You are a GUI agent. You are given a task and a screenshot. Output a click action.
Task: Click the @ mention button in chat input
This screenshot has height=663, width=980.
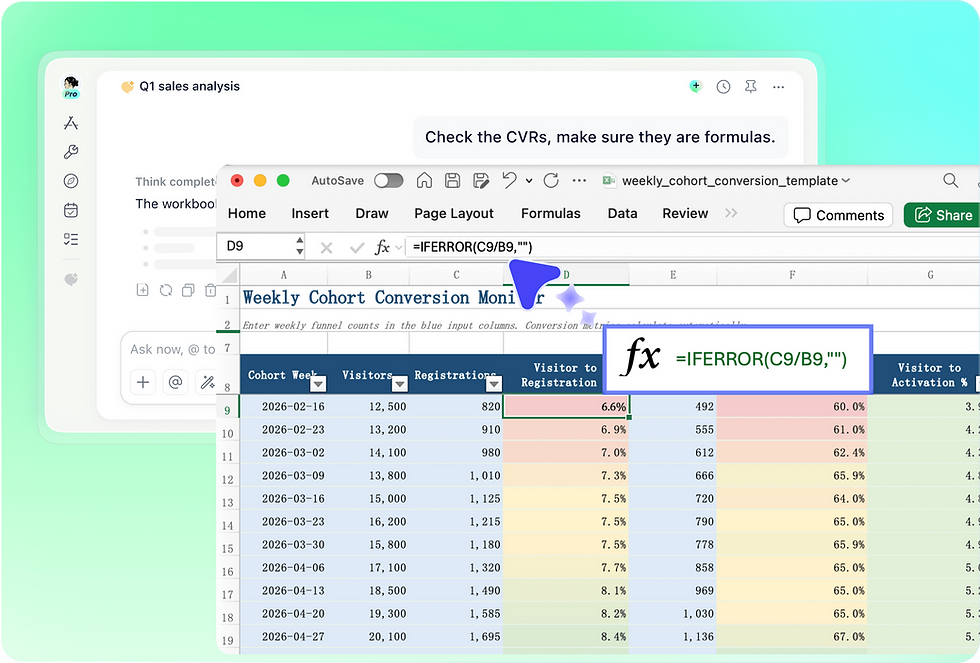tap(176, 382)
